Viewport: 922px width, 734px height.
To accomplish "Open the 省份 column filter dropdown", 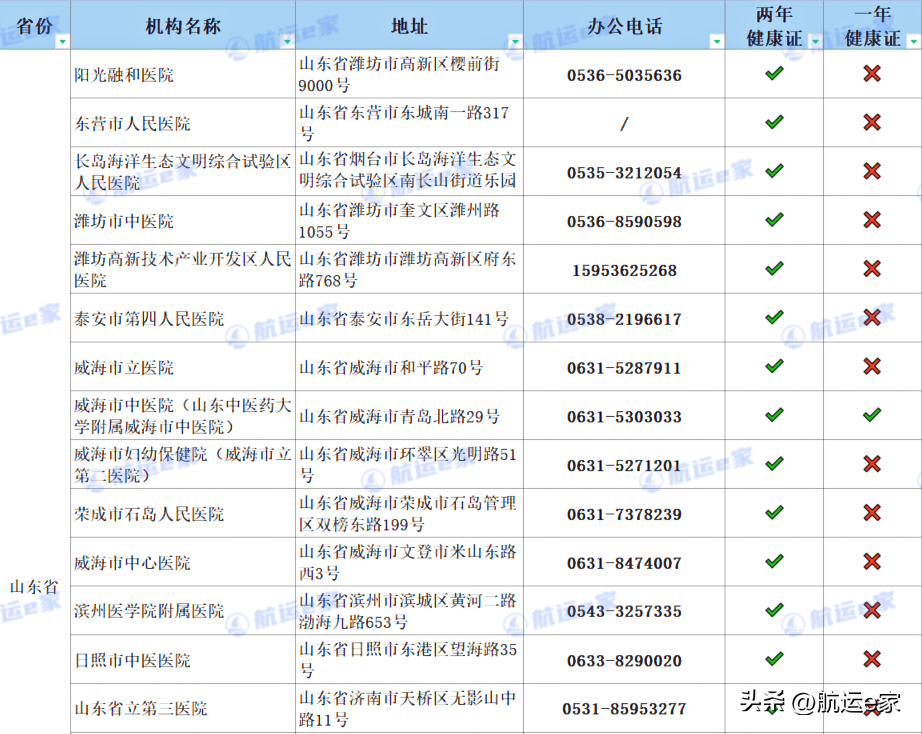I will 63,41.
